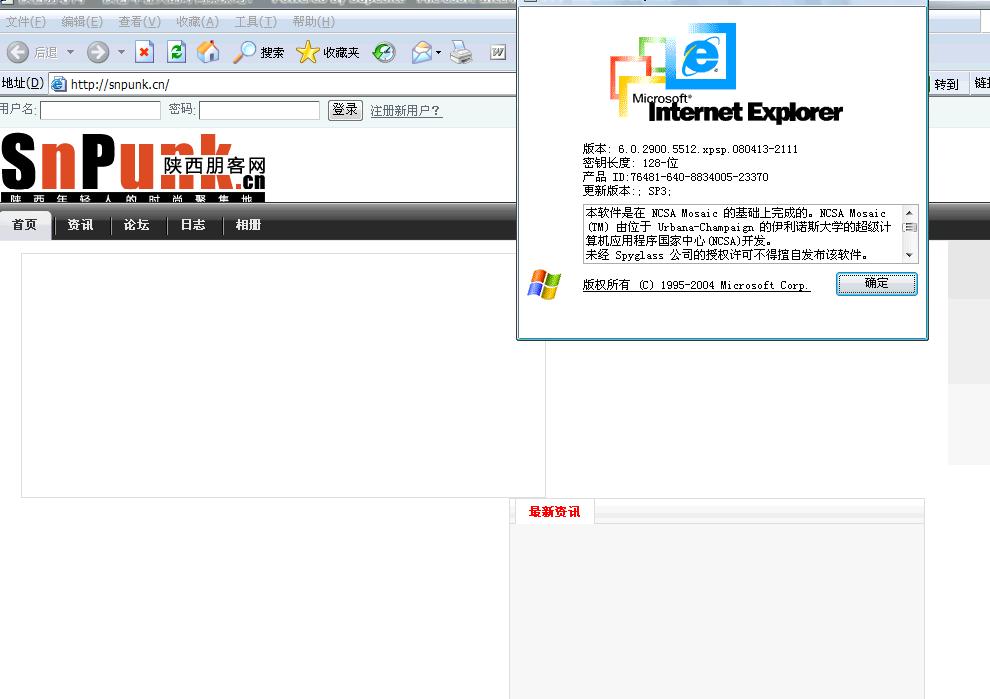
Task: Open the Back button history dropdown arrow
Action: (x=71, y=52)
